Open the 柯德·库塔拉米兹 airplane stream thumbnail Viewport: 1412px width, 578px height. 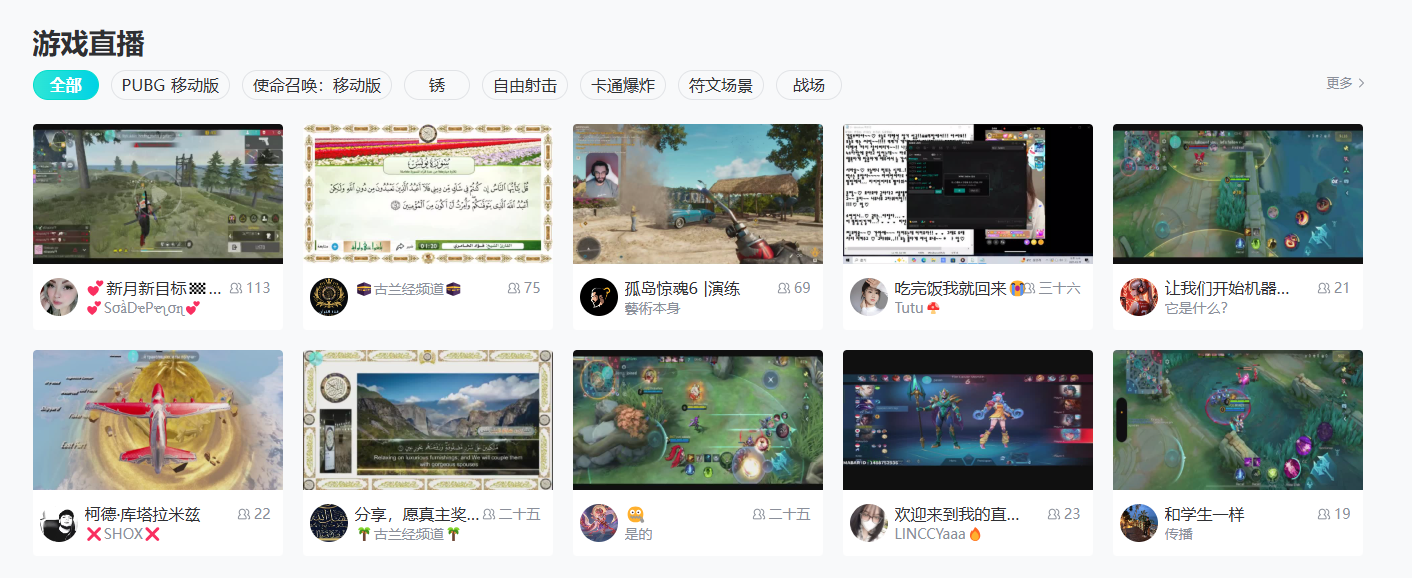coord(158,420)
